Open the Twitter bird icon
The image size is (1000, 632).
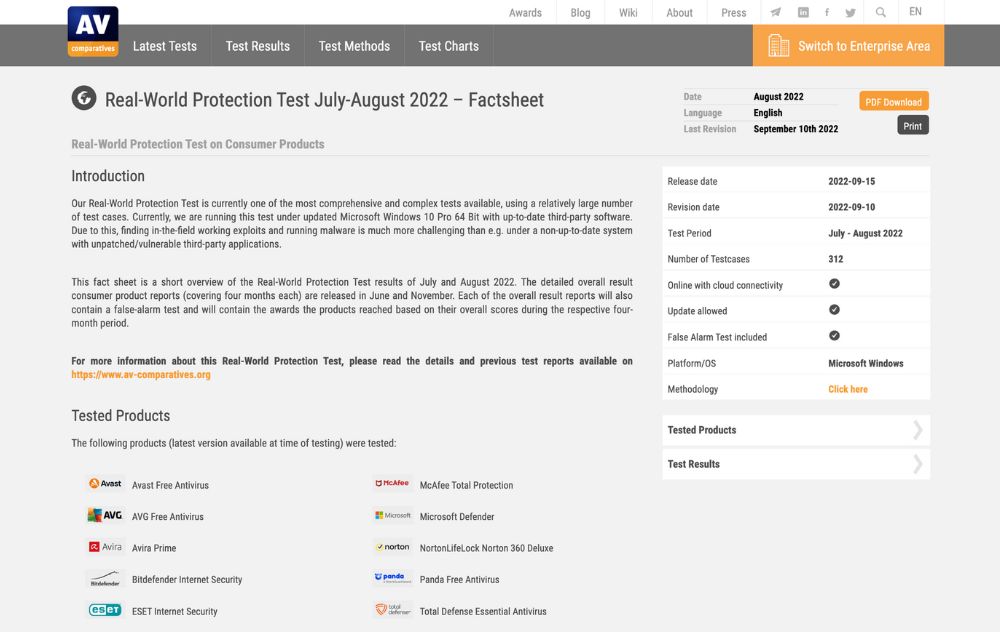click(x=850, y=13)
